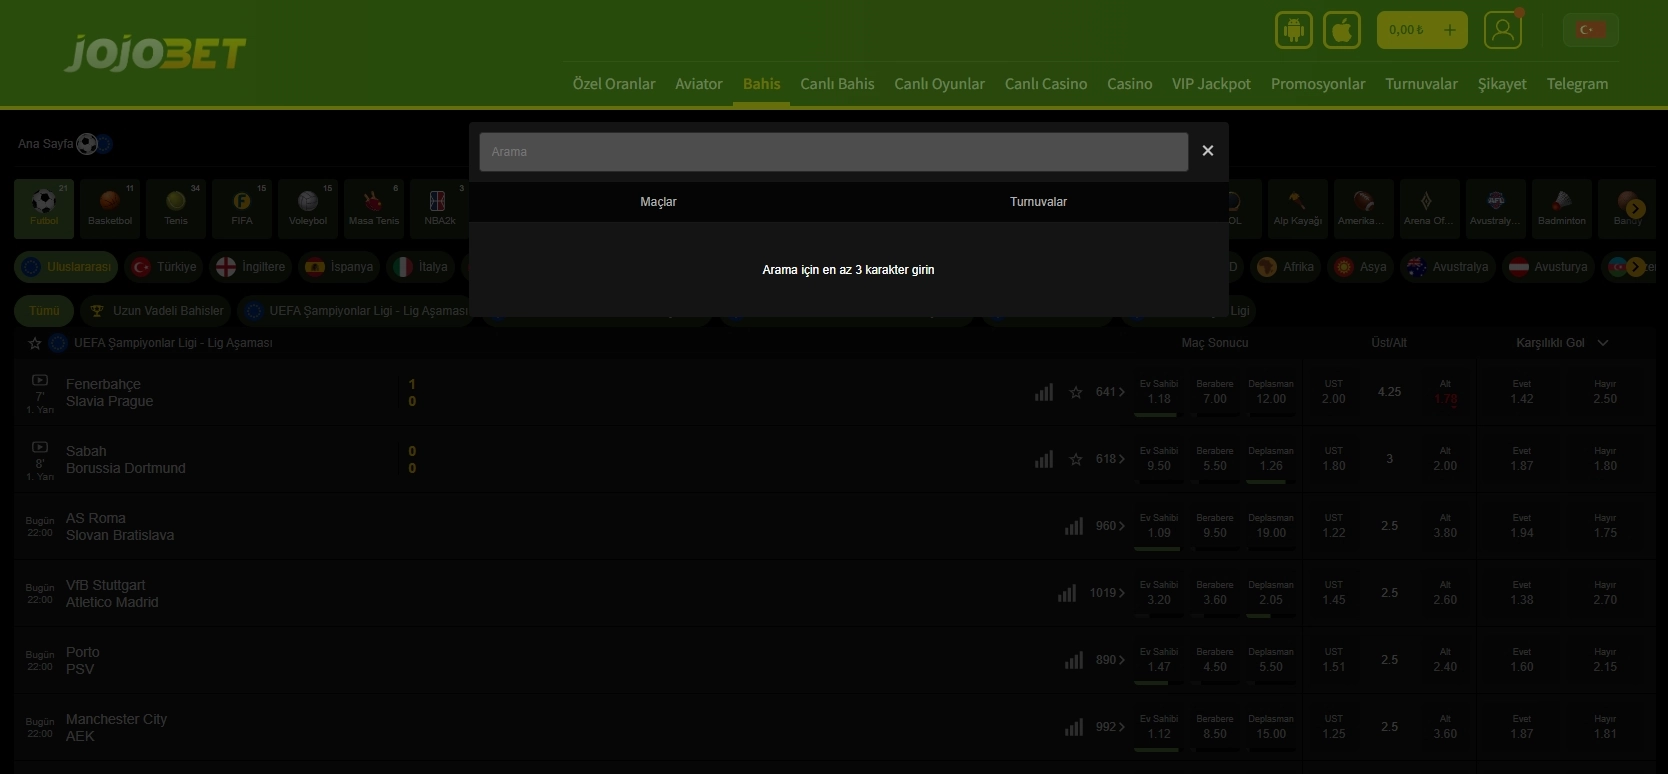Viewport: 1668px width, 774px height.
Task: Favorite the Fenerbahçe vs Slavia Prague match
Action: pyautogui.click(x=1076, y=392)
